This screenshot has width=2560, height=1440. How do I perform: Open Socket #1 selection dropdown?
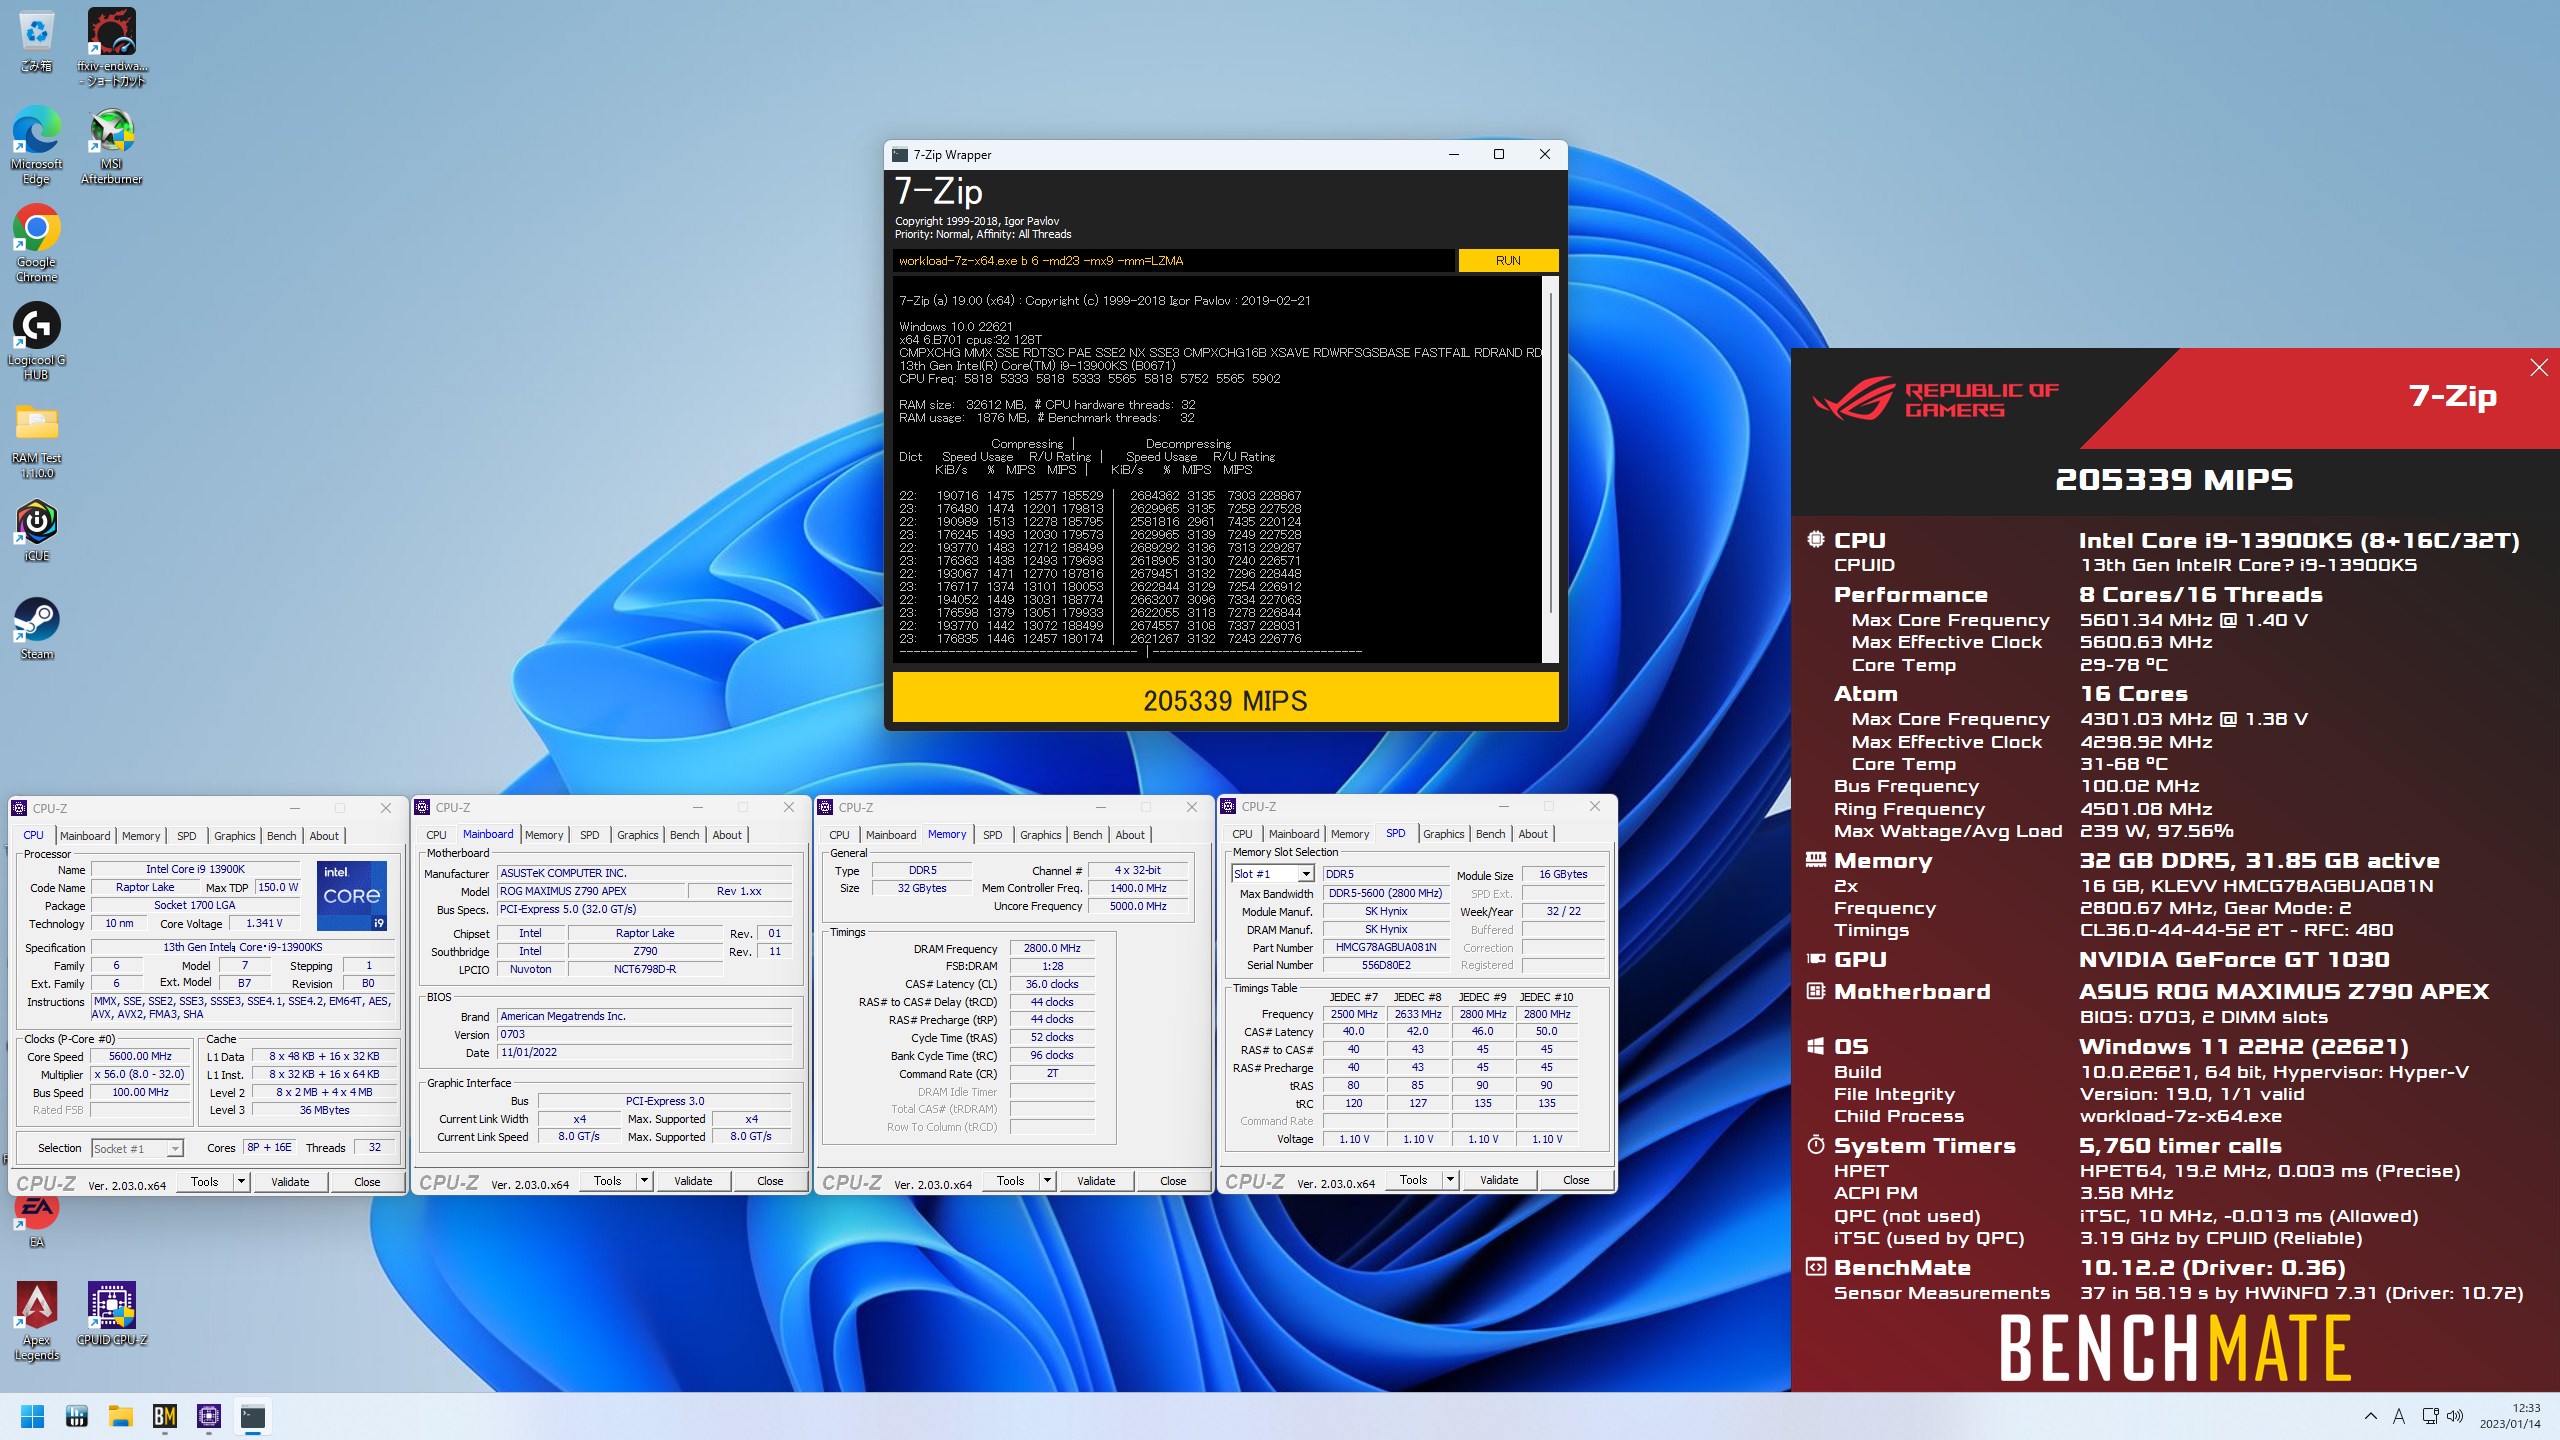tap(137, 1149)
